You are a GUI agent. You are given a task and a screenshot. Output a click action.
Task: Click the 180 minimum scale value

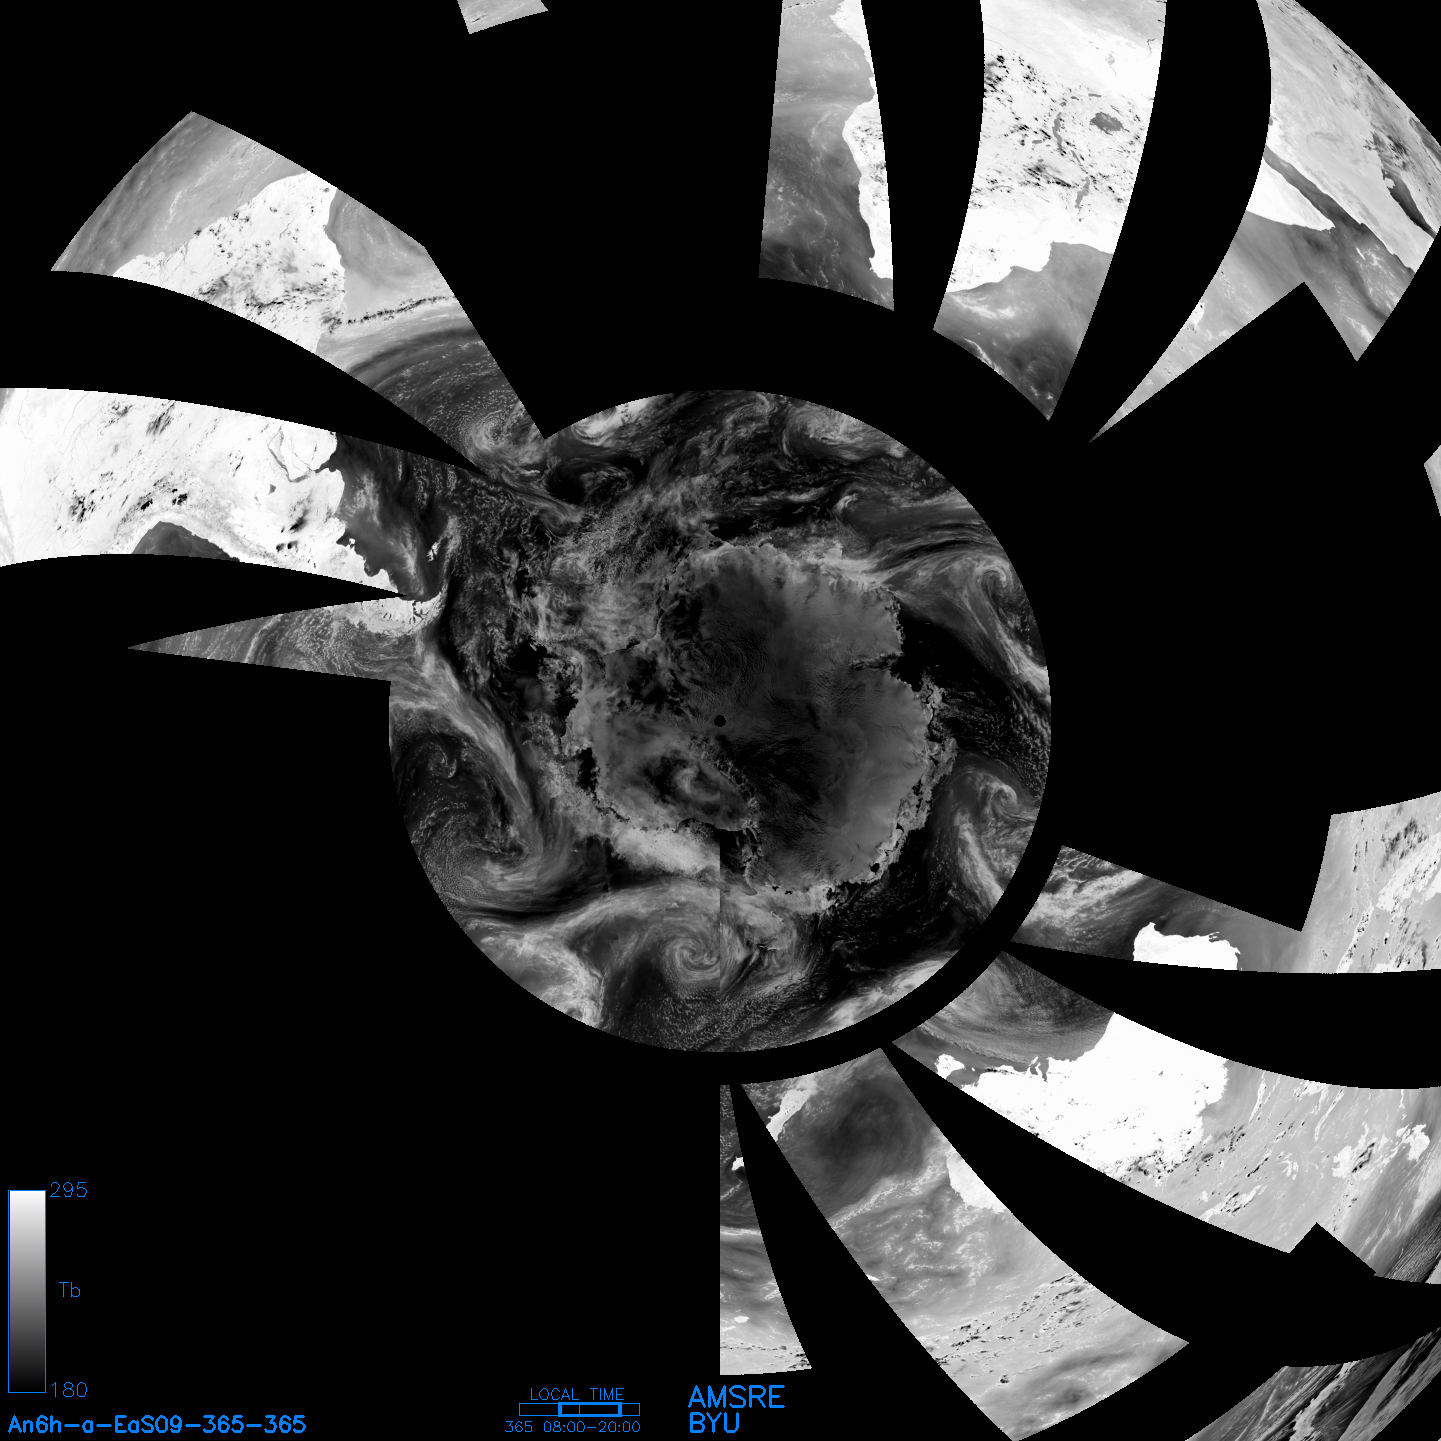point(69,1390)
